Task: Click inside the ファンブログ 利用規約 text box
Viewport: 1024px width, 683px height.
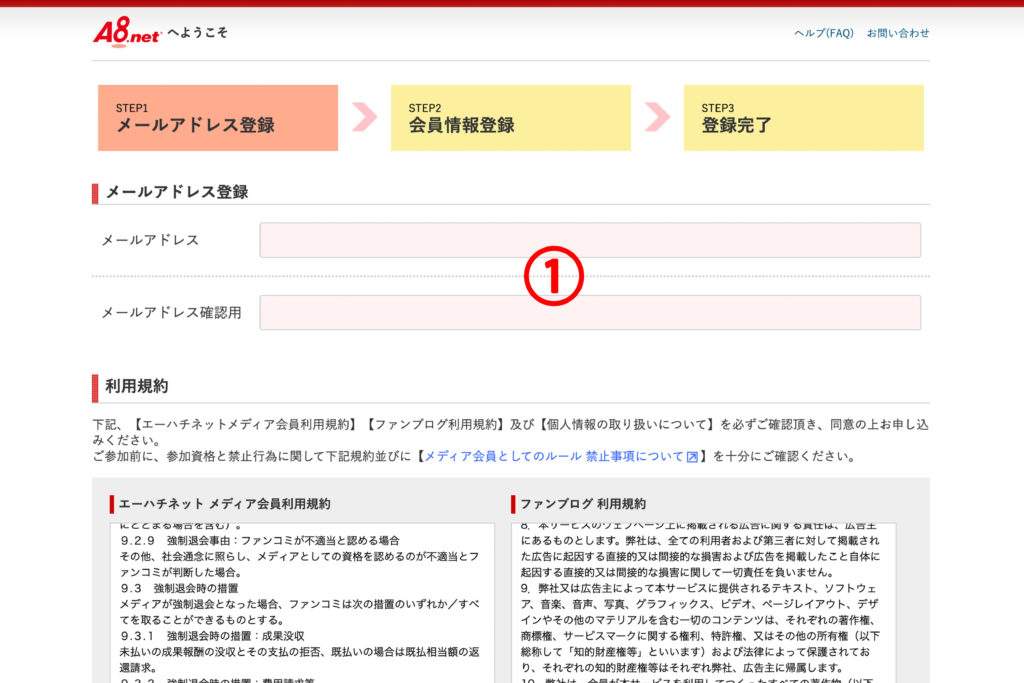Action: (703, 603)
